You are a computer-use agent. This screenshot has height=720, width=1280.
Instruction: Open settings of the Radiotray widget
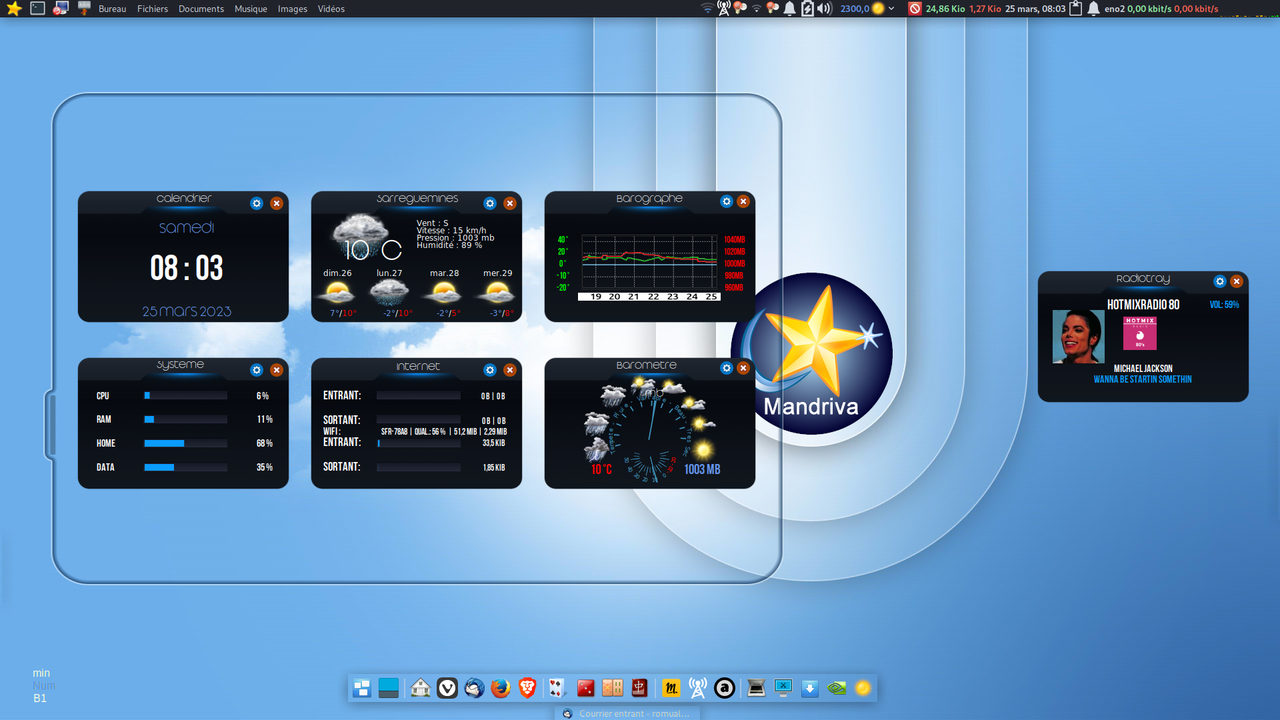point(1220,282)
